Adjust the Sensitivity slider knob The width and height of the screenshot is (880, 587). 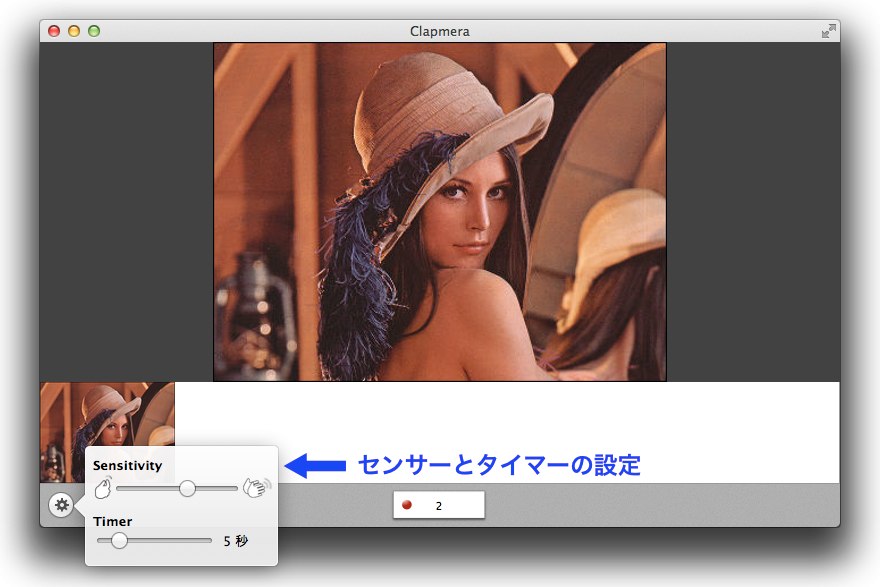pyautogui.click(x=187, y=488)
